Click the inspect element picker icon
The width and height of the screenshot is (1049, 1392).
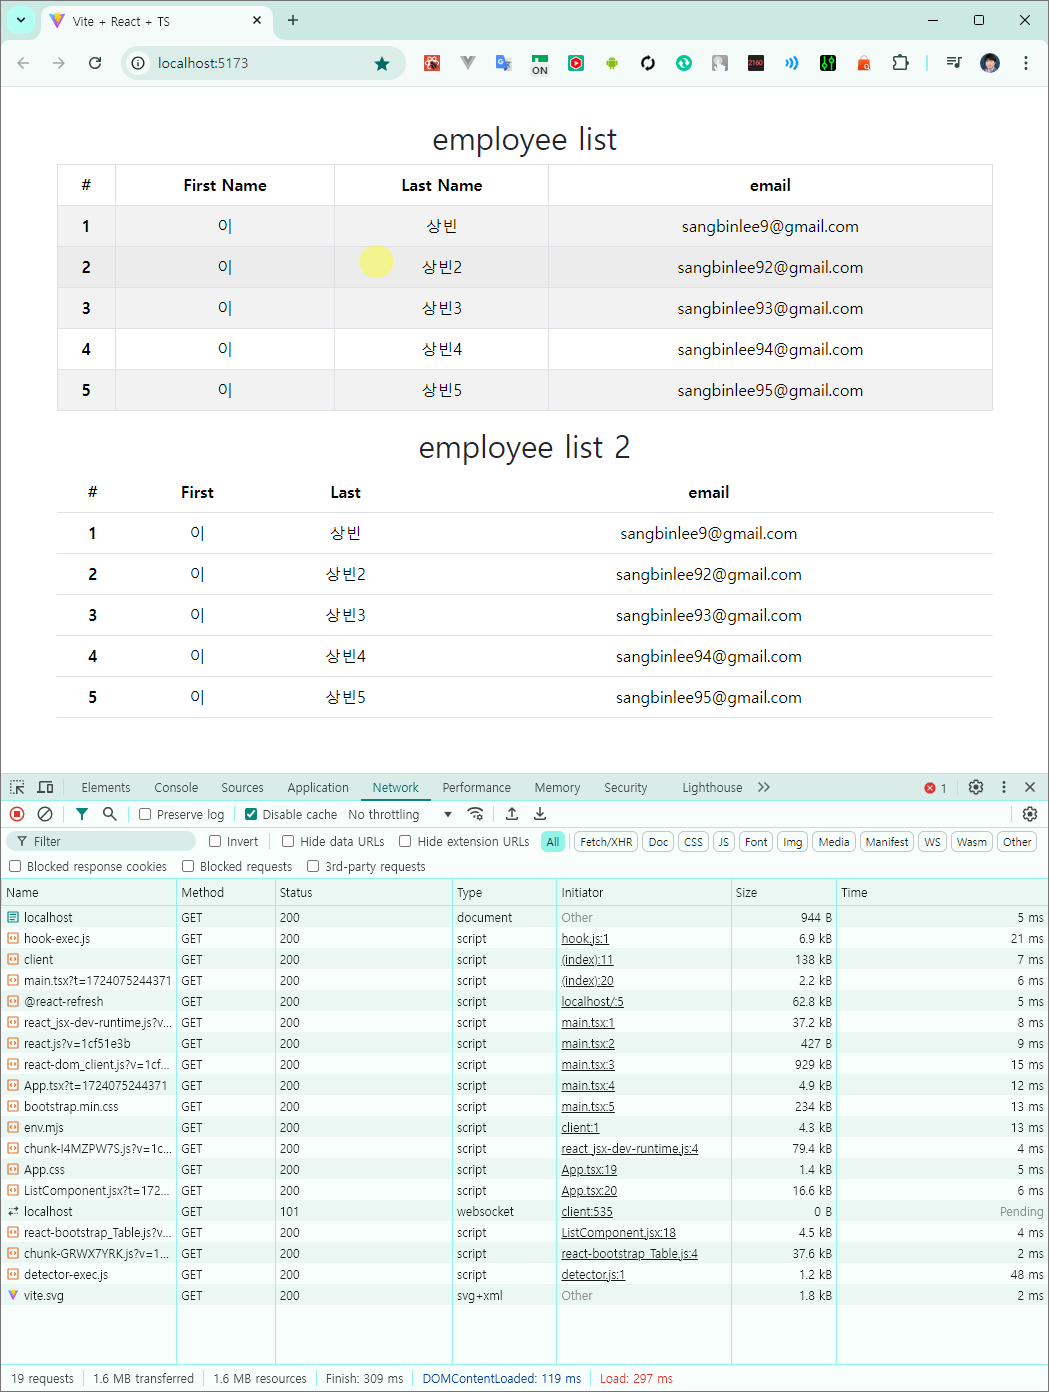(17, 787)
